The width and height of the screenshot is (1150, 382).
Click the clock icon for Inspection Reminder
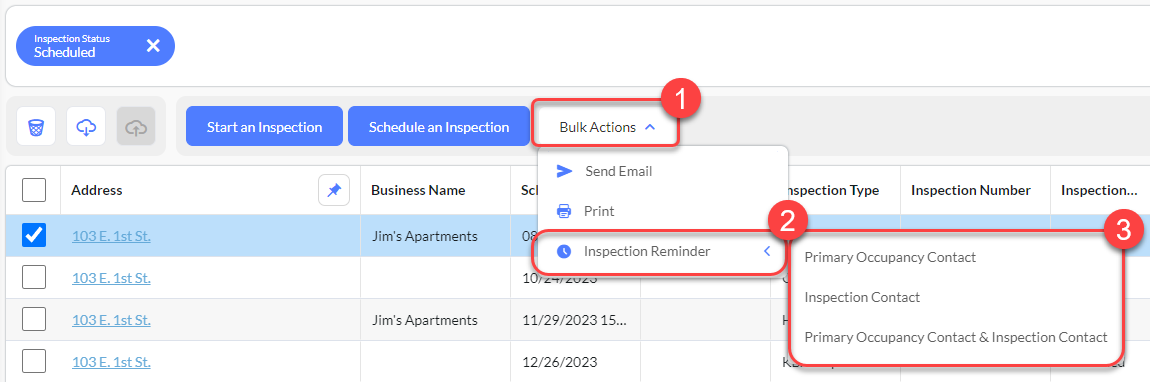click(564, 251)
